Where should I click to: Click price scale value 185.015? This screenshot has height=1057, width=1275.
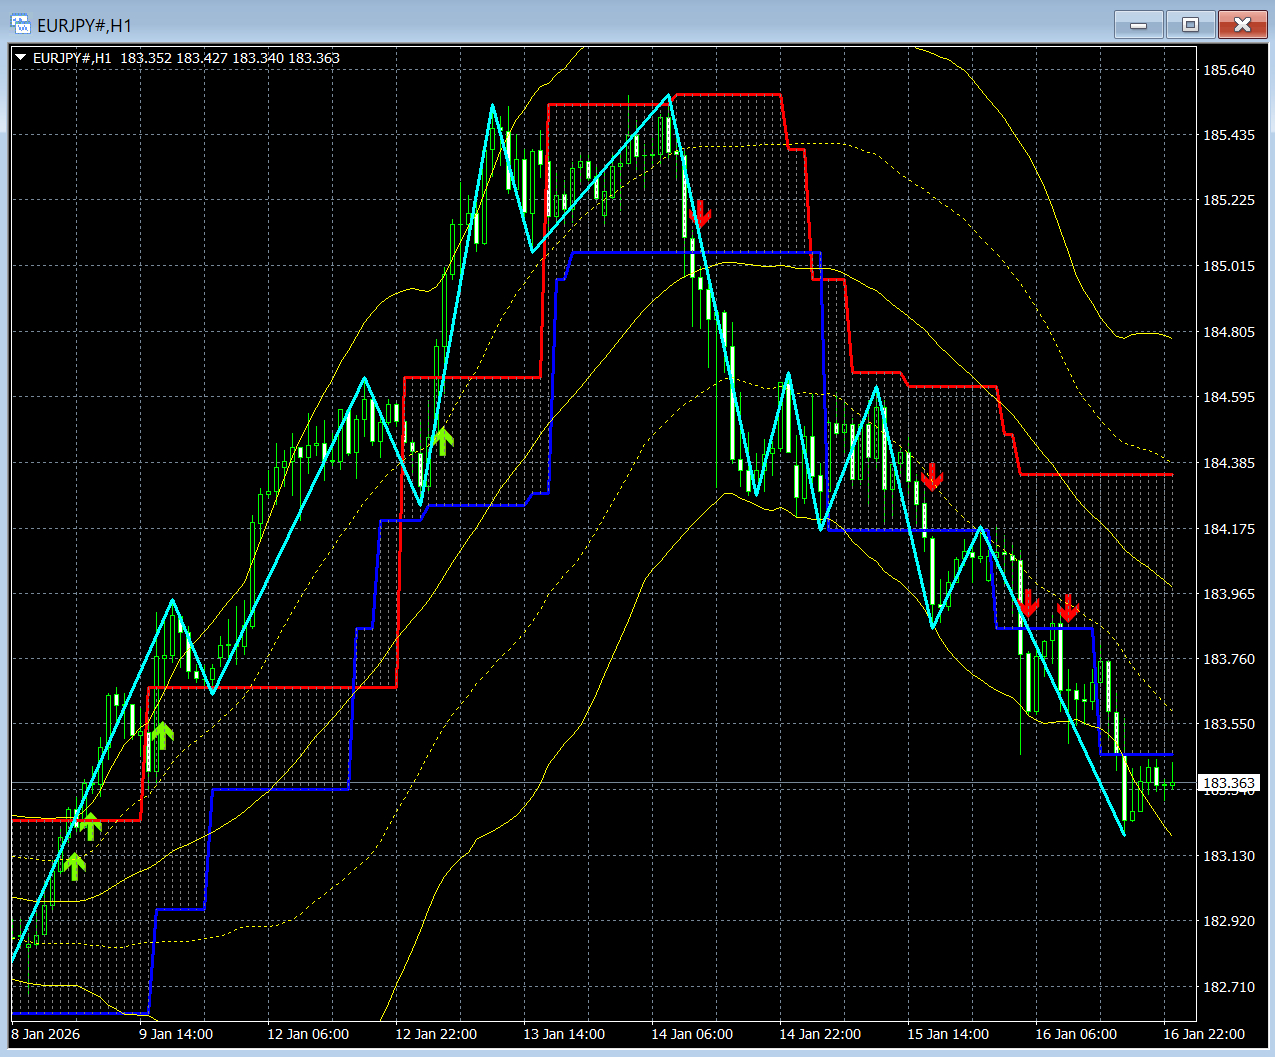(x=1228, y=266)
